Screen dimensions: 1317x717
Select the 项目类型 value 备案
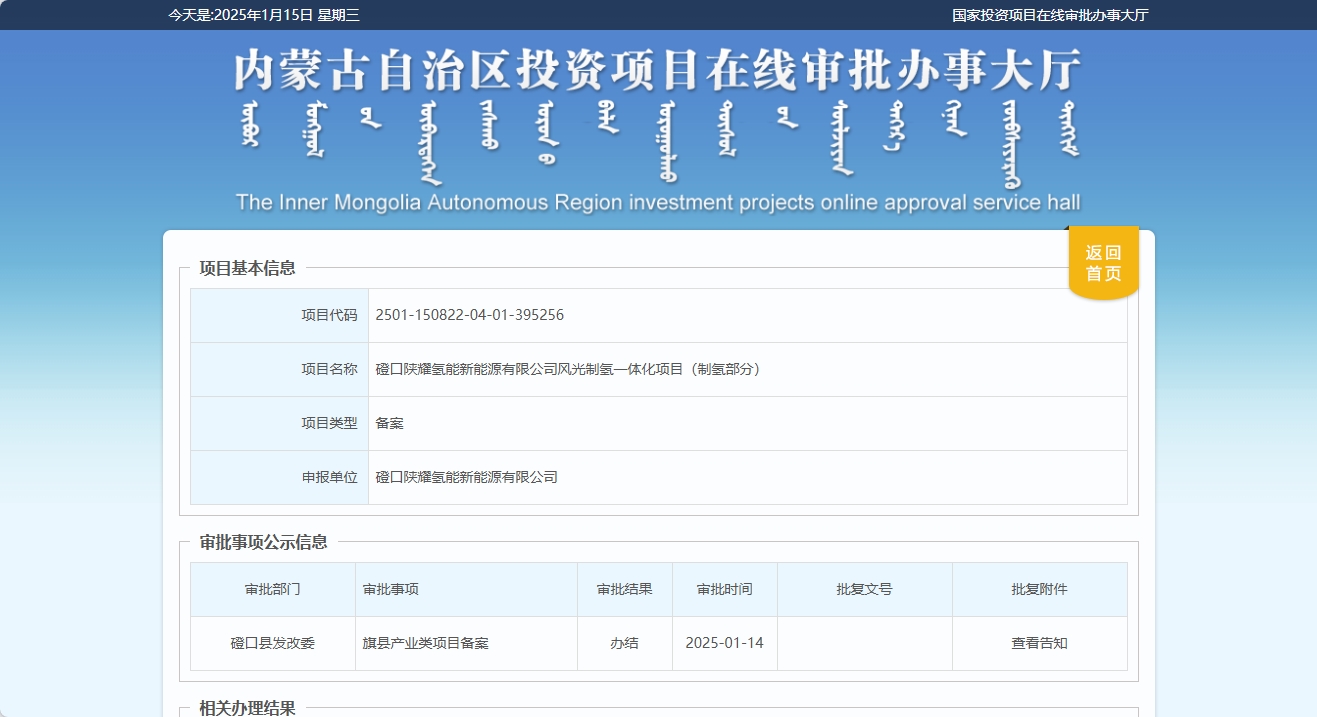[x=389, y=423]
